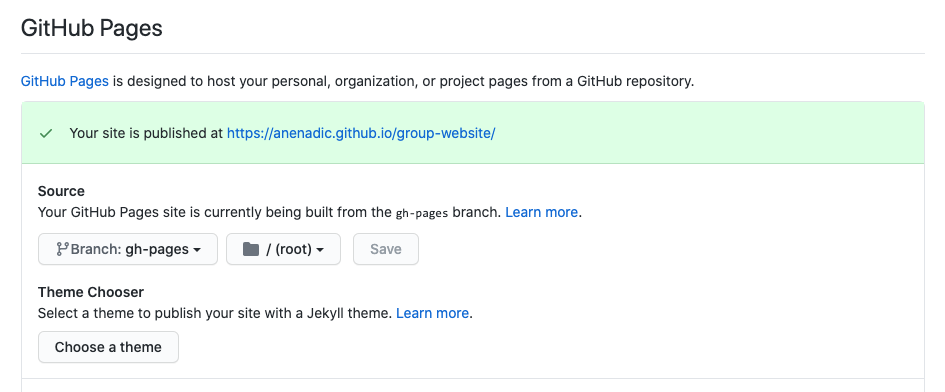The width and height of the screenshot is (945, 392).
Task: Open Learn more link about Jekyll themes
Action: coord(433,313)
